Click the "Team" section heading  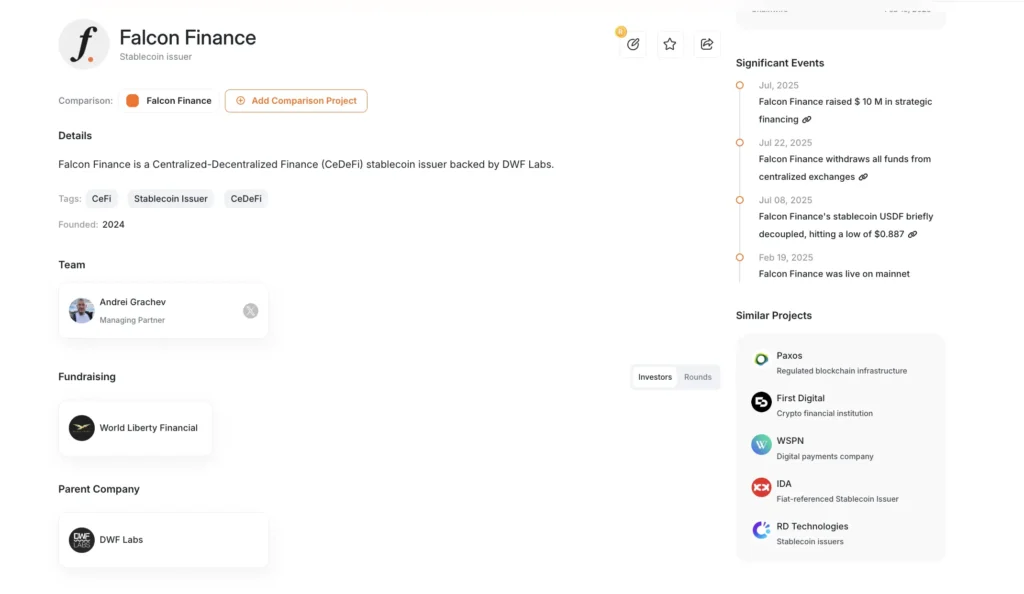(71, 264)
